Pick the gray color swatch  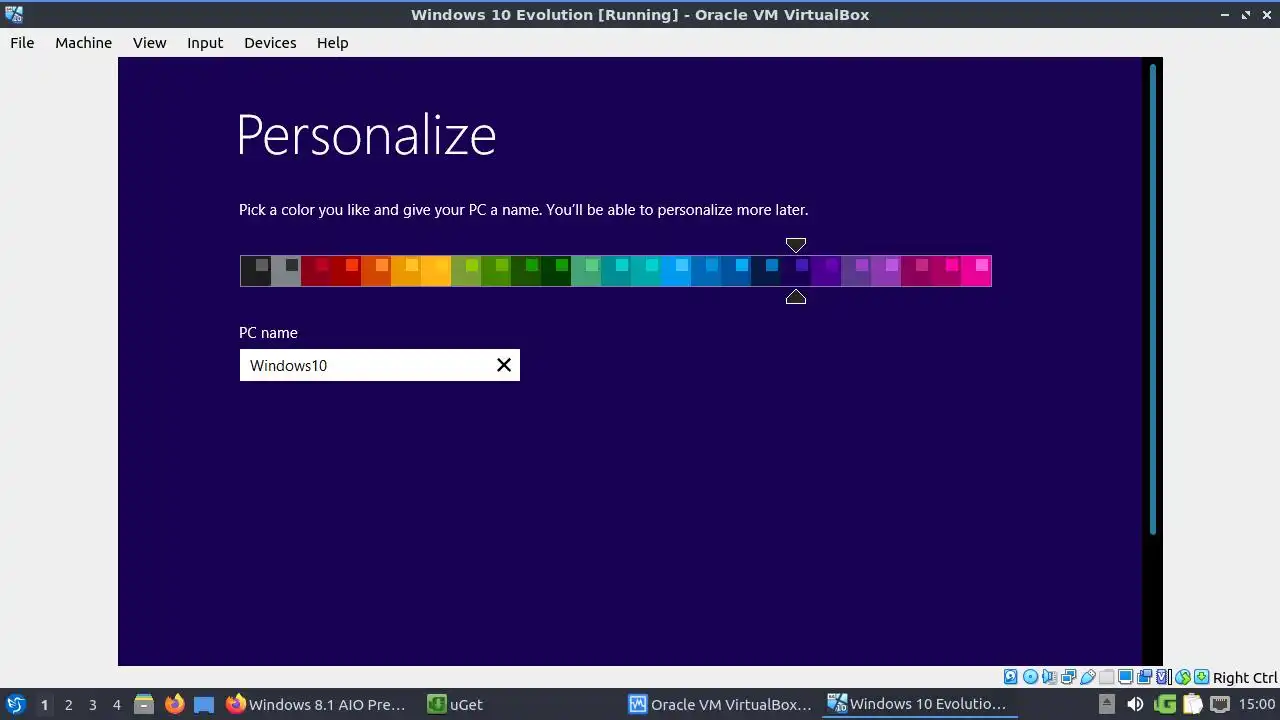pyautogui.click(x=286, y=271)
